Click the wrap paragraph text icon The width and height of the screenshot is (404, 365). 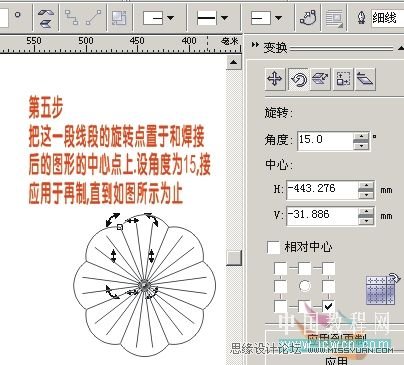coord(334,18)
